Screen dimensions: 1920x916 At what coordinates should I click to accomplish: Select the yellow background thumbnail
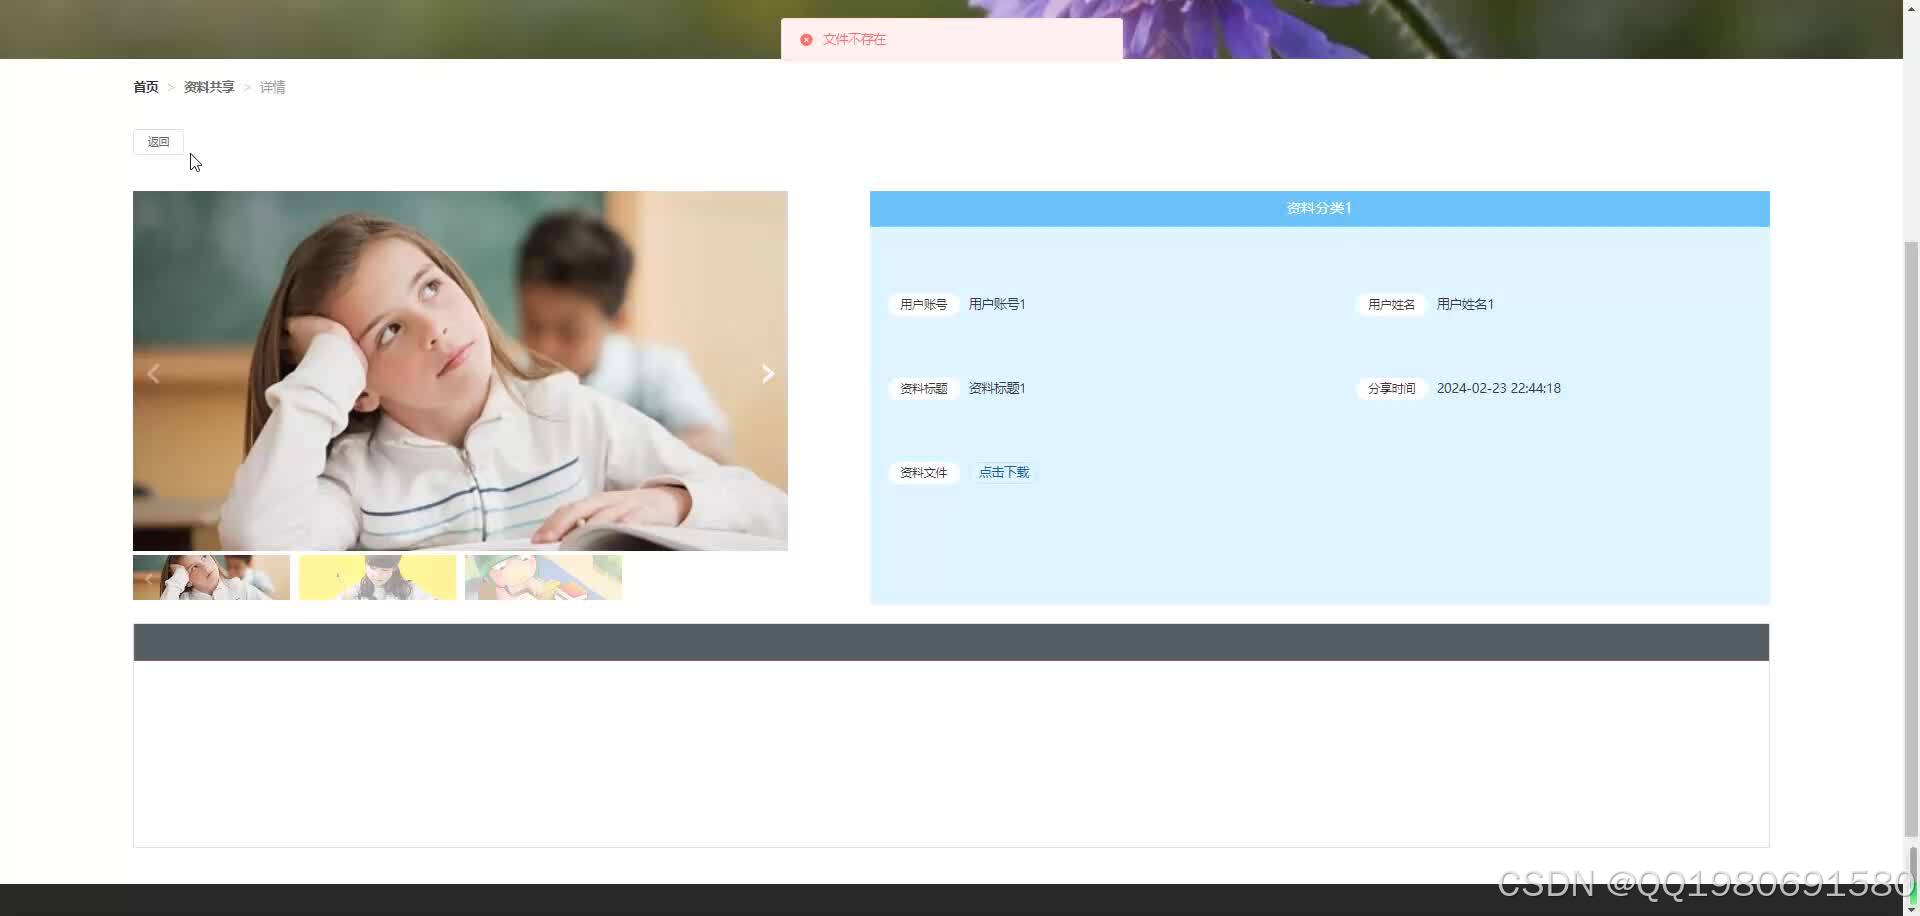click(x=377, y=577)
